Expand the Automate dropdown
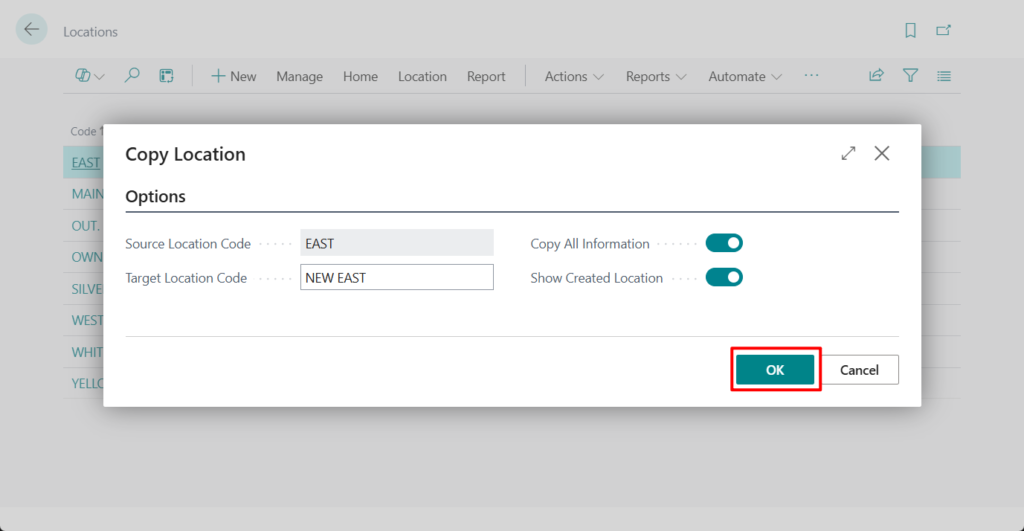 [745, 76]
